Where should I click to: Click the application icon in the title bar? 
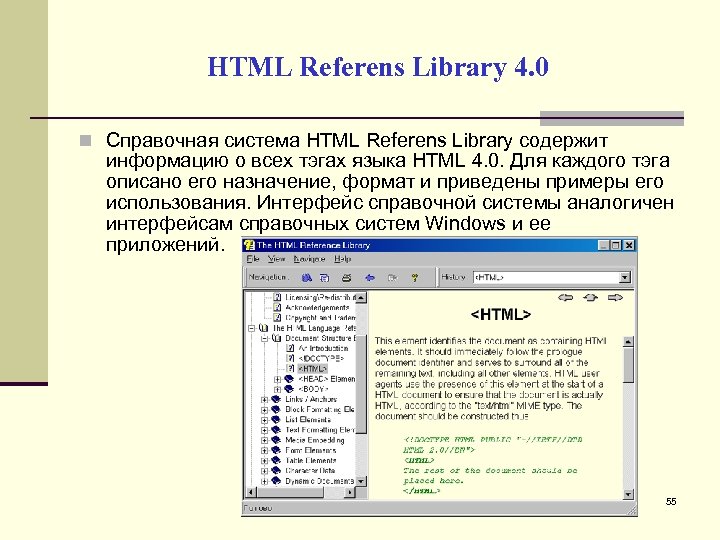tap(249, 245)
